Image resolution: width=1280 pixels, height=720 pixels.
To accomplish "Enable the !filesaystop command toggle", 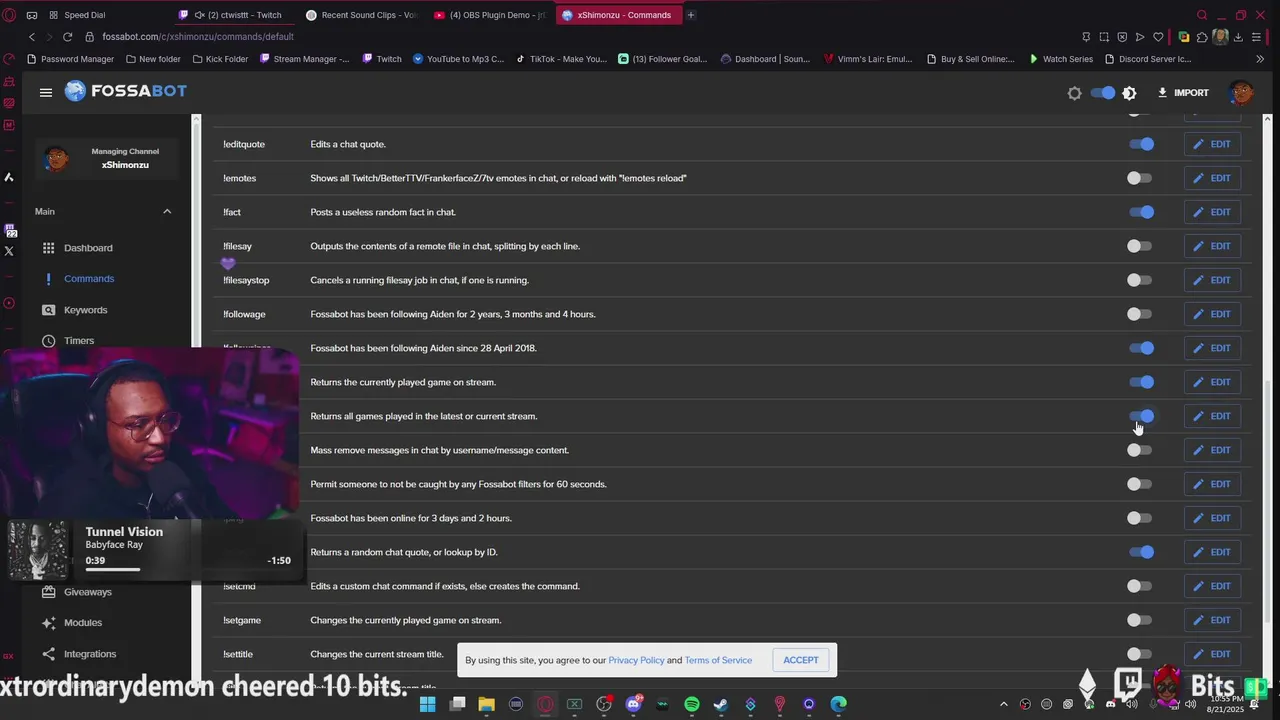I will (1140, 280).
